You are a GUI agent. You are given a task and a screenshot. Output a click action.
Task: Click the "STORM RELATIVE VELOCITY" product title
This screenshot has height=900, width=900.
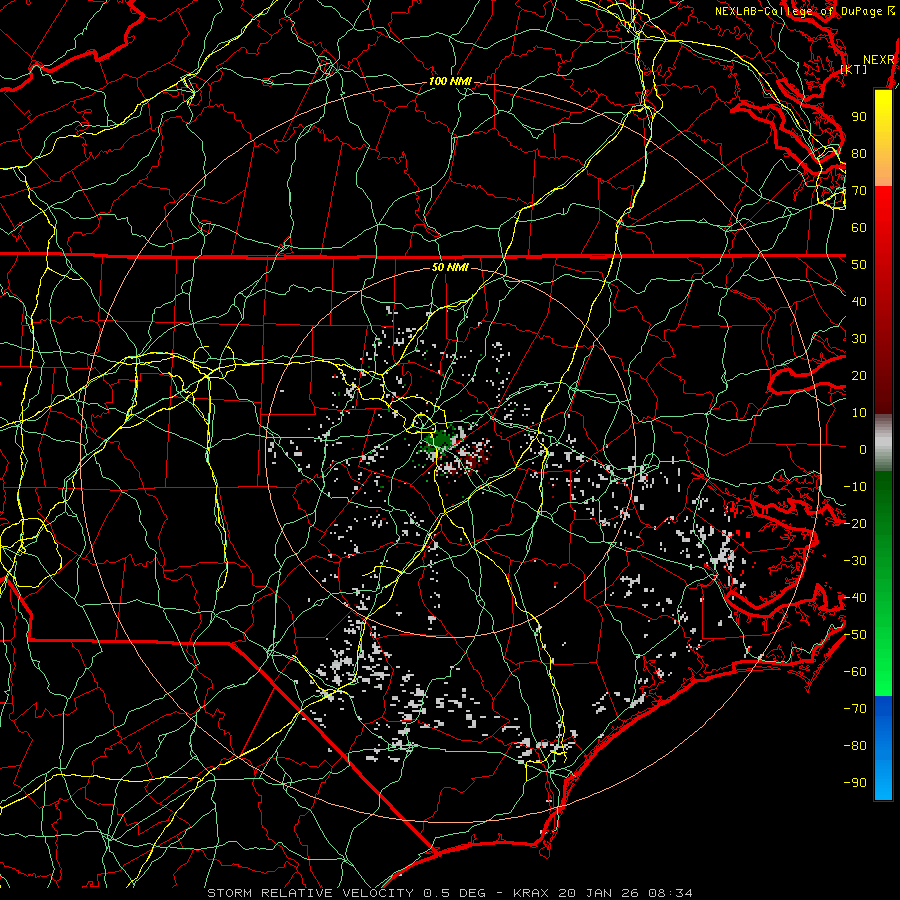(310, 893)
